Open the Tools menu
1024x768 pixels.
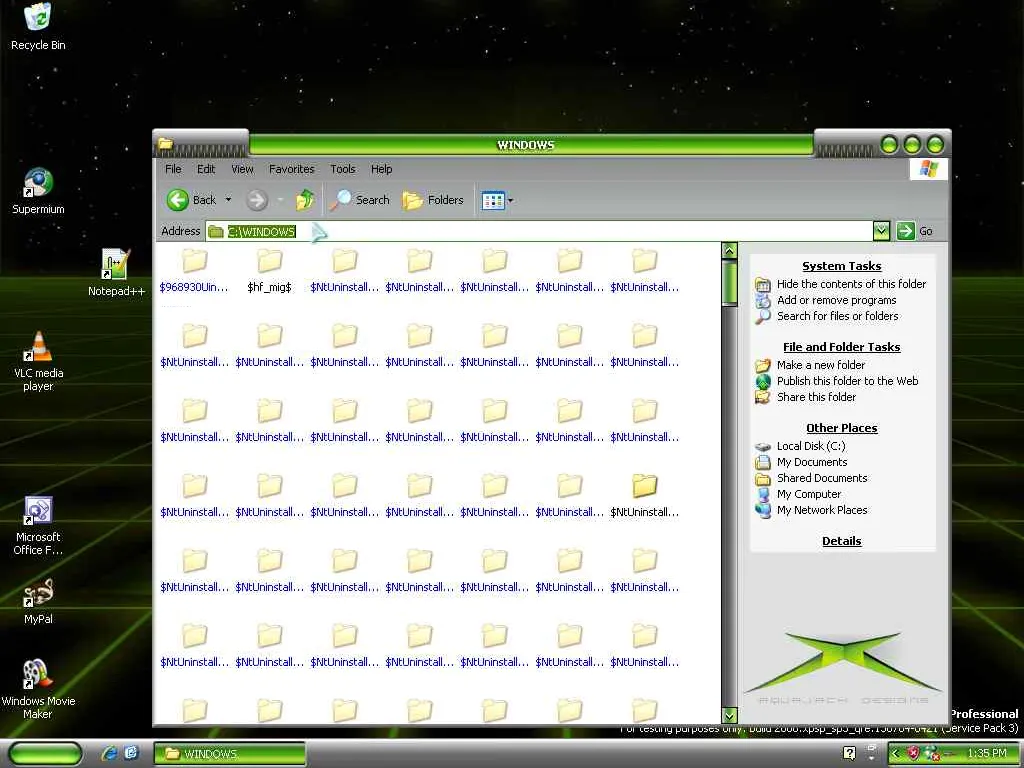(342, 169)
